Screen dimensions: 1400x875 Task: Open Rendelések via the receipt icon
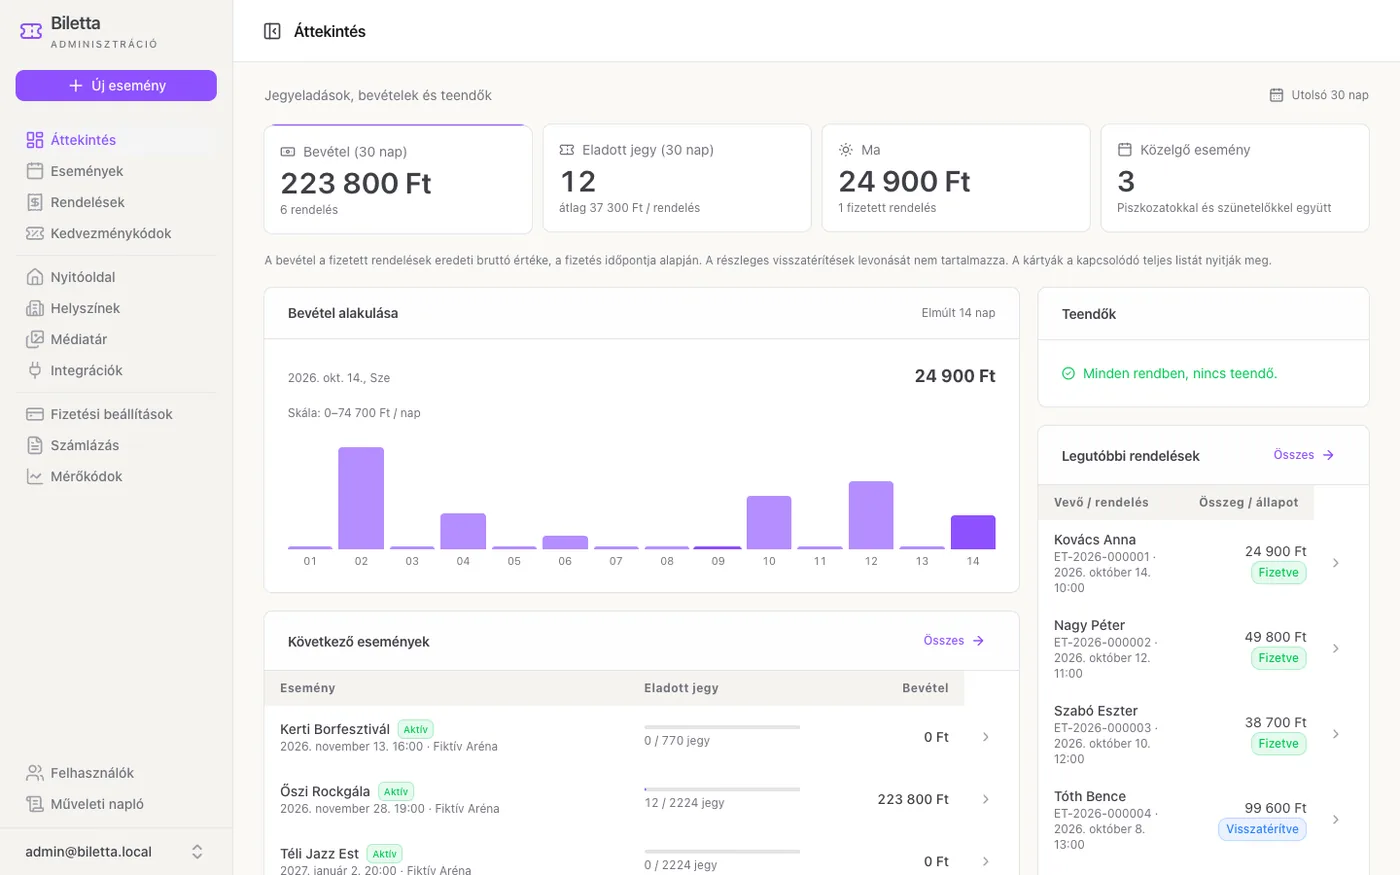point(35,202)
